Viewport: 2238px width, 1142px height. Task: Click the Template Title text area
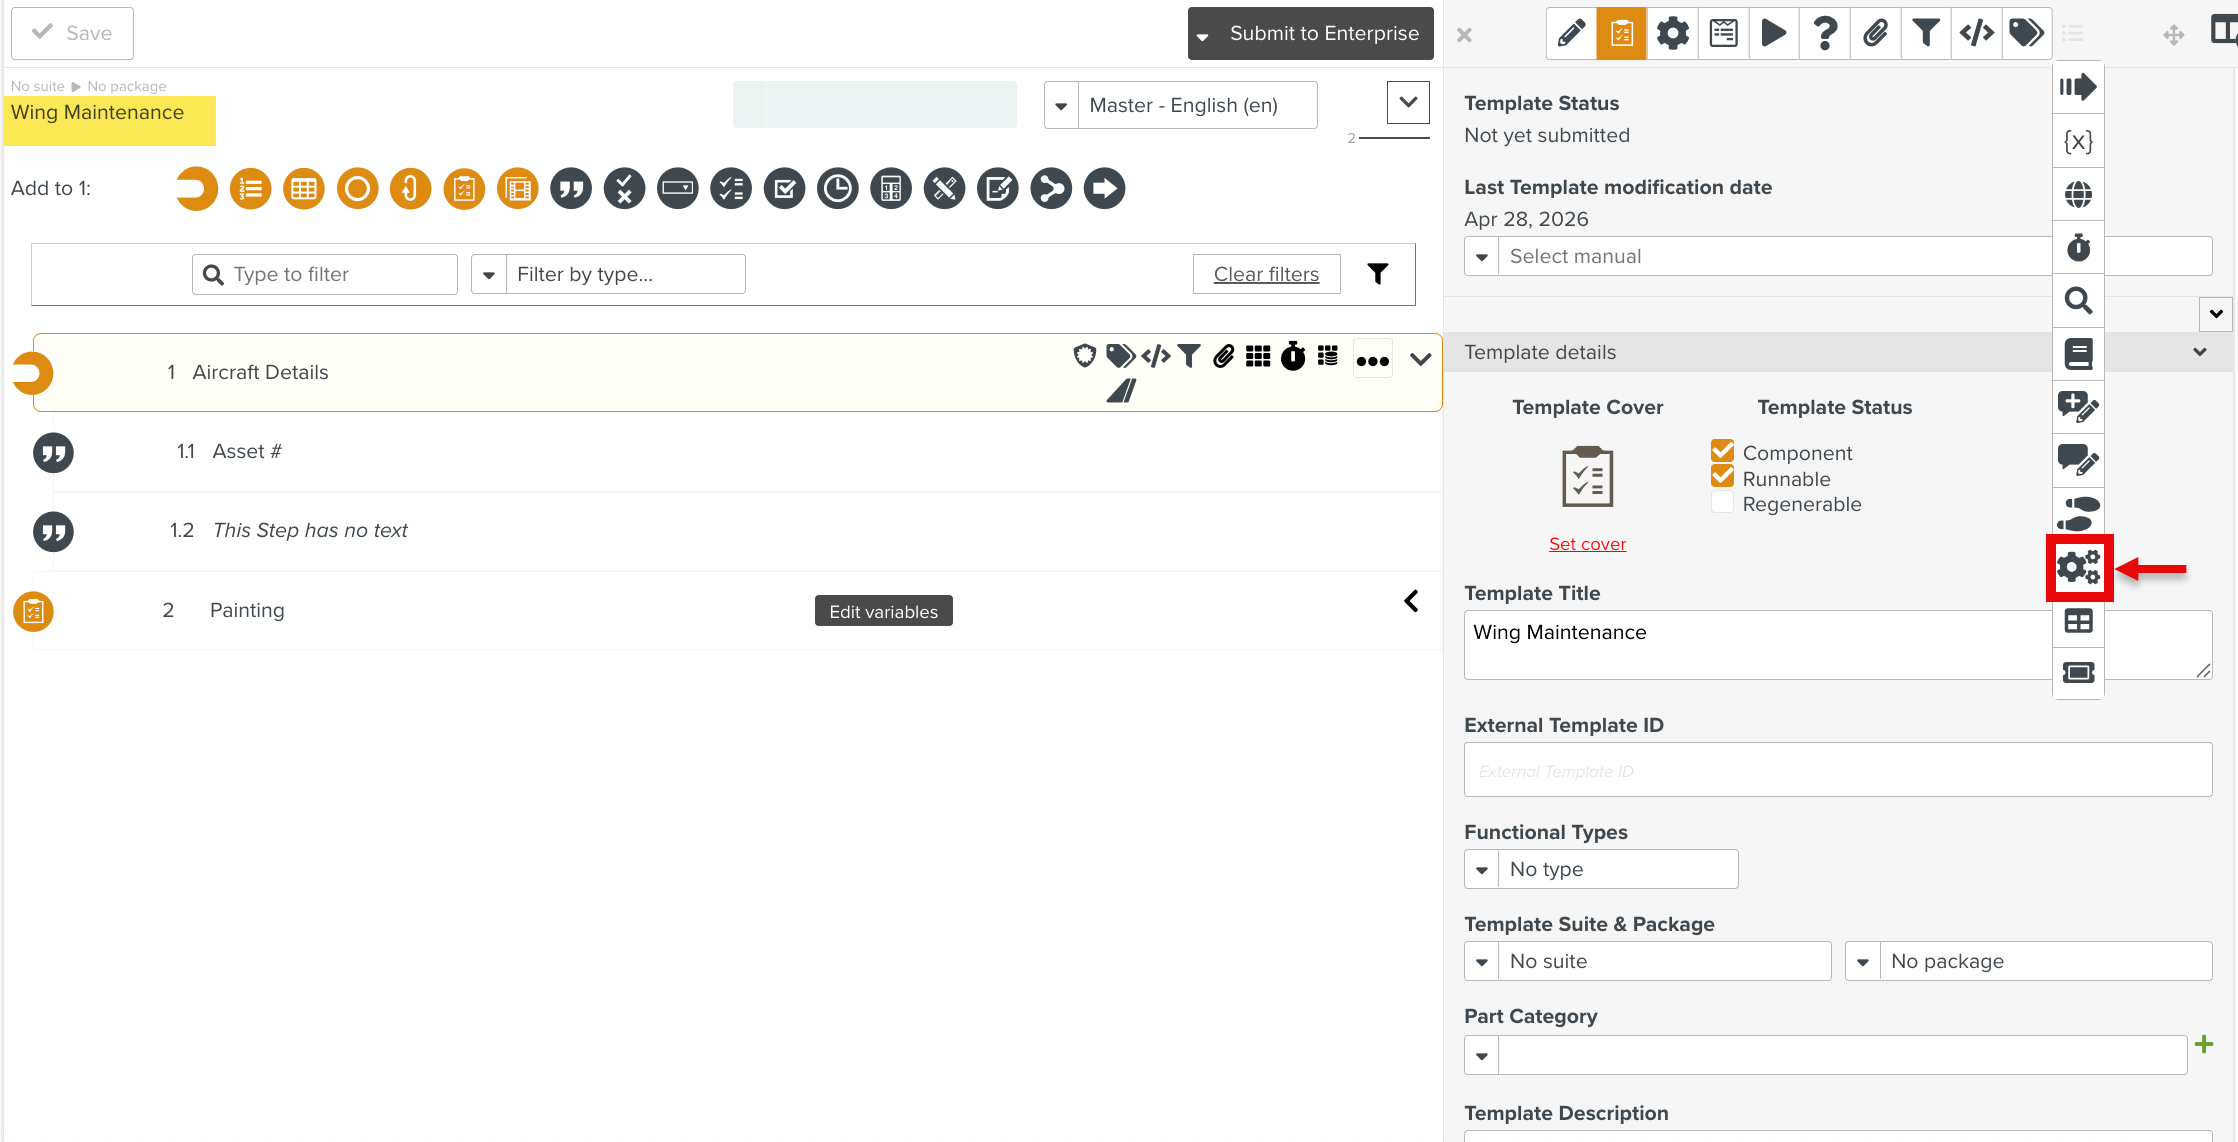1838,645
